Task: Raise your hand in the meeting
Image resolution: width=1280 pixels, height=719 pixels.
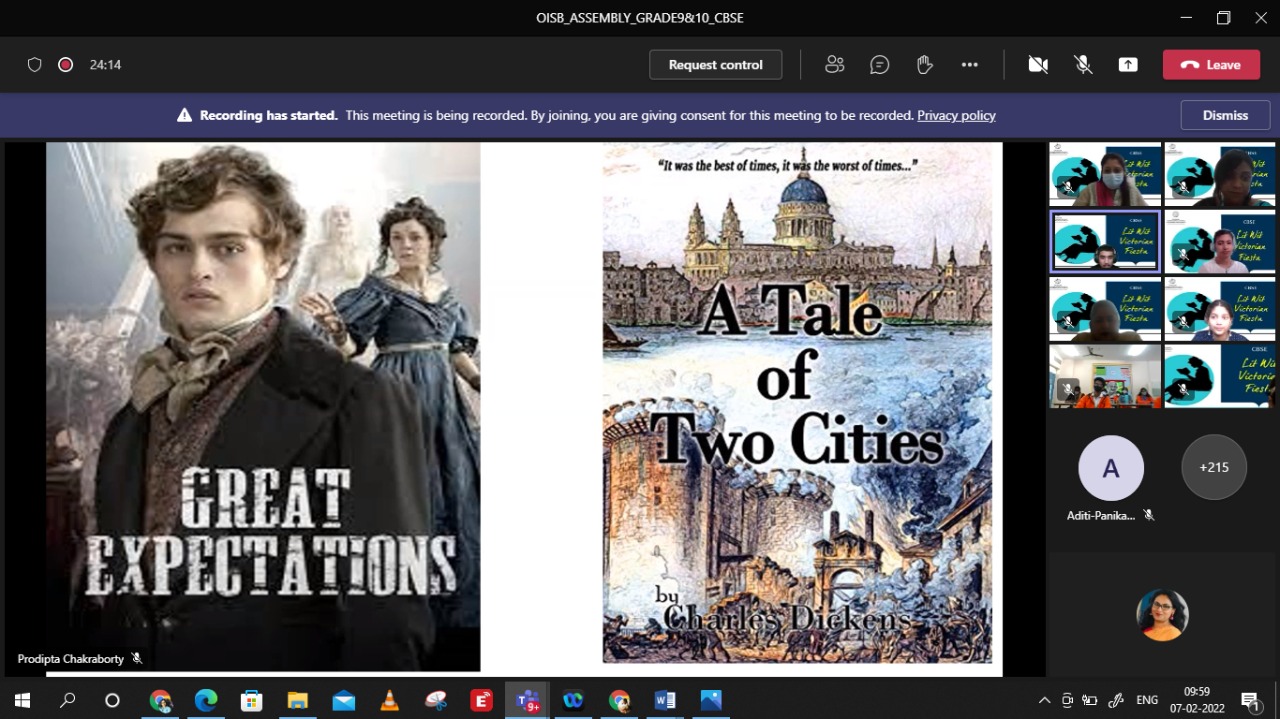Action: (925, 65)
